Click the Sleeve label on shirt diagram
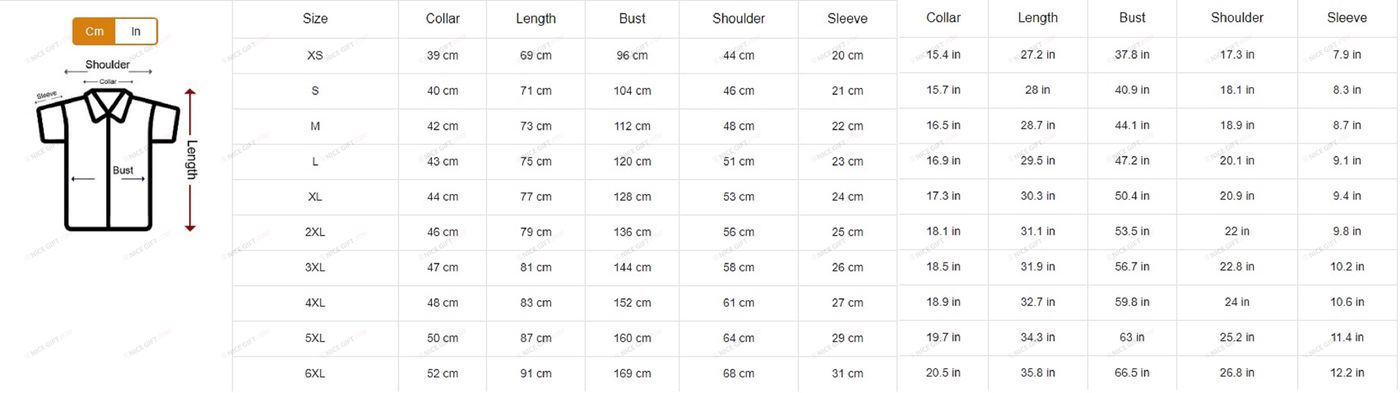Viewport: 1400px width, 393px height. point(46,95)
